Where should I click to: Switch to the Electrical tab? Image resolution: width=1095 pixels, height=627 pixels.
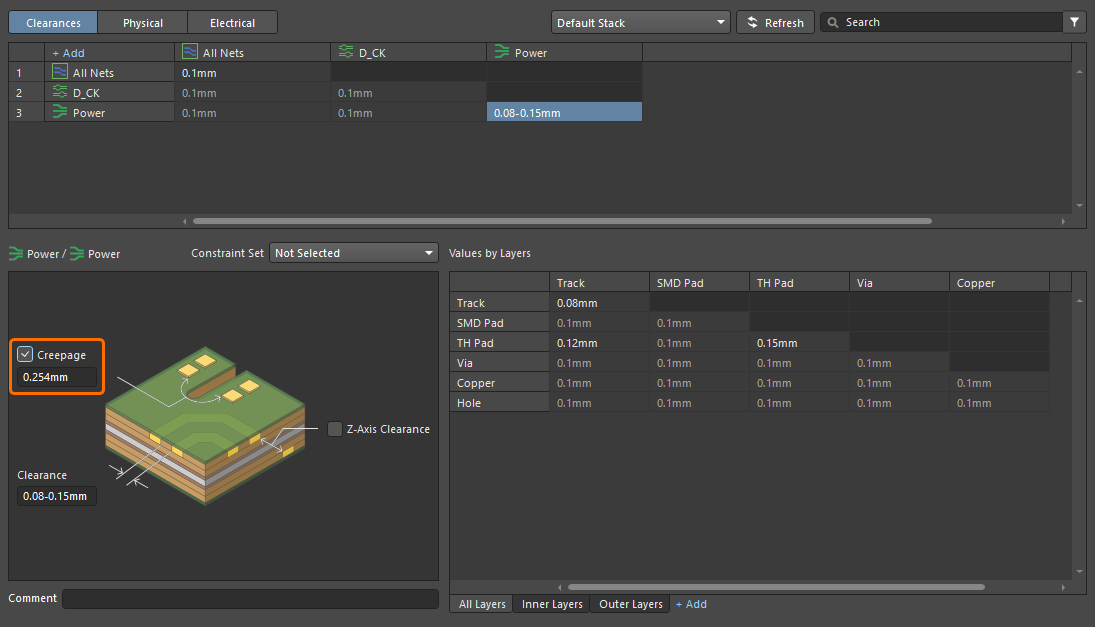point(232,22)
